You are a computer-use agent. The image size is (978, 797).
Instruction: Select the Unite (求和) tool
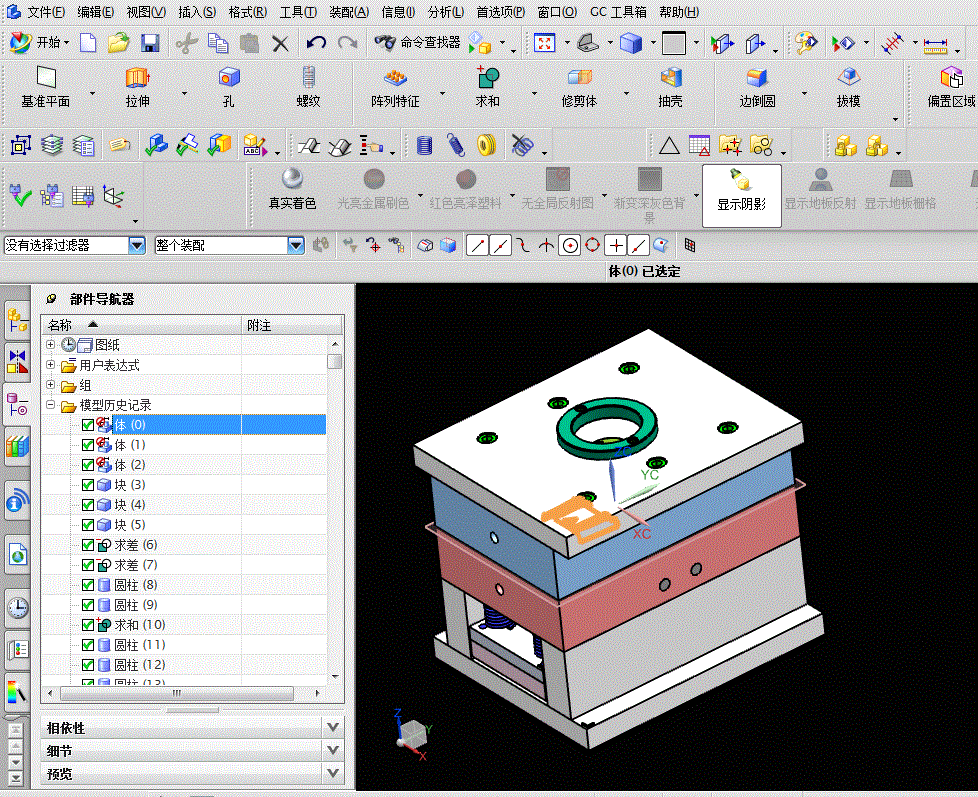click(x=487, y=87)
